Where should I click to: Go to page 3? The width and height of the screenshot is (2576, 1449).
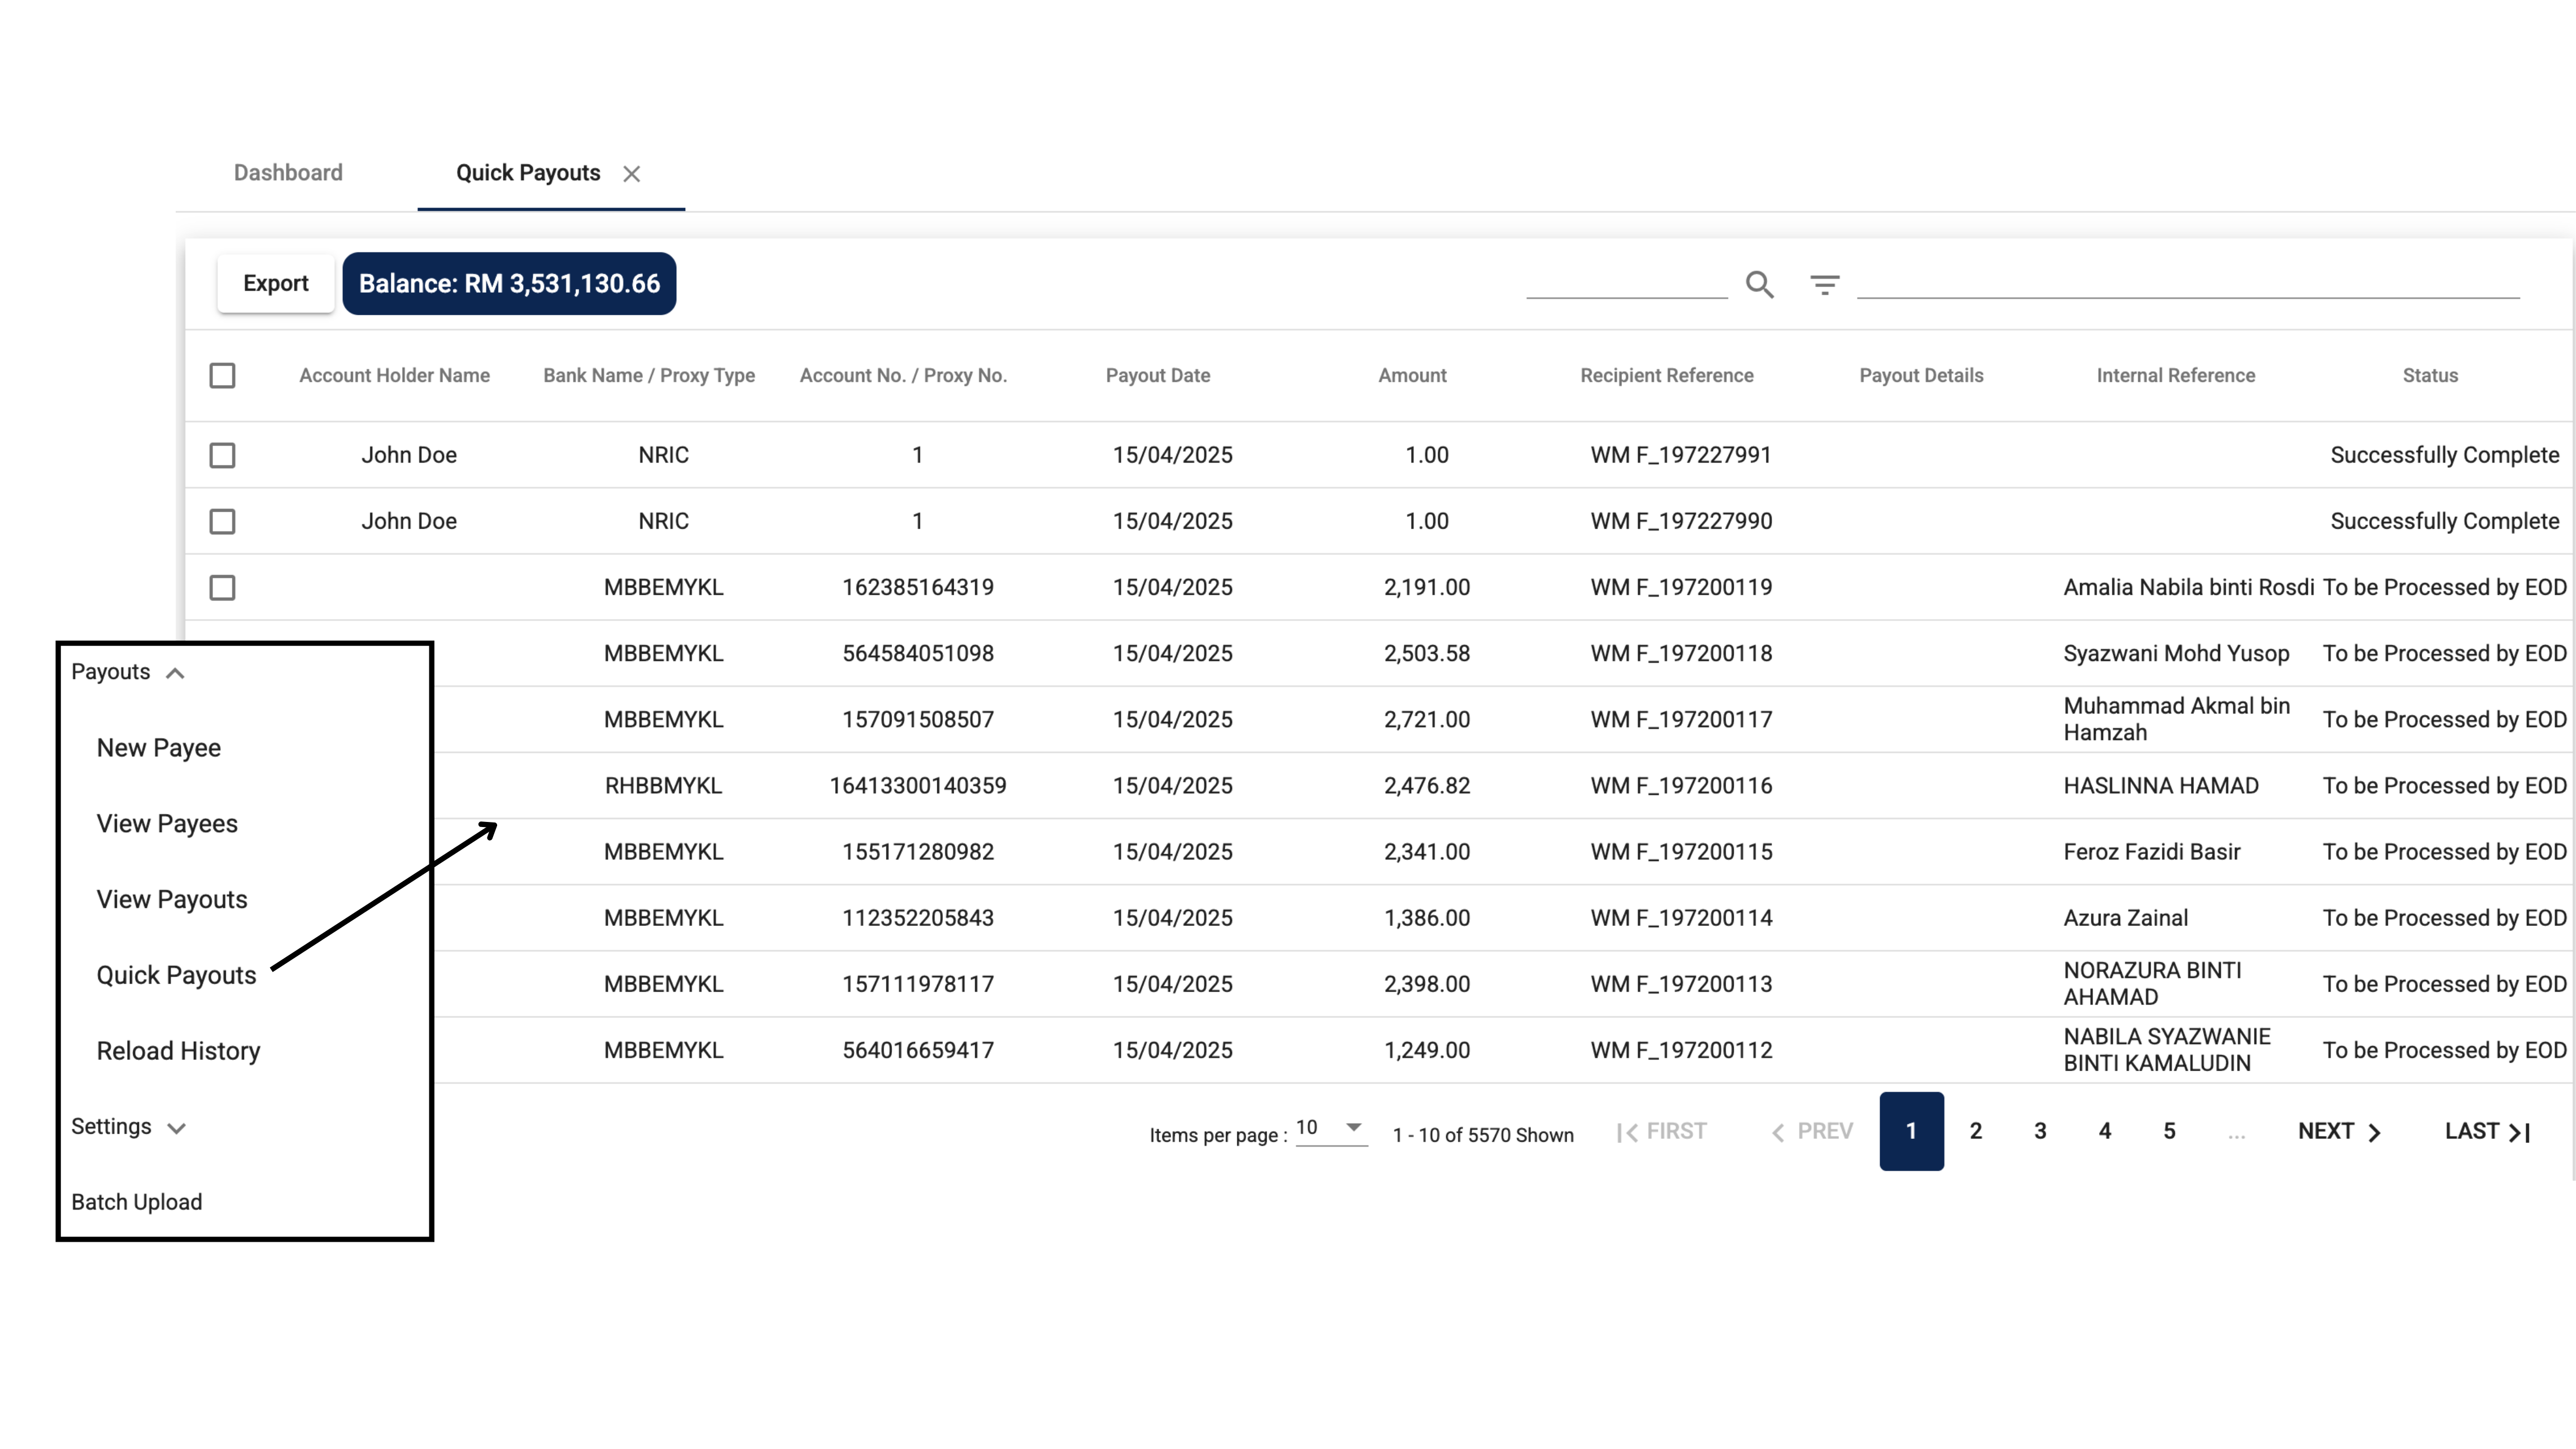(x=2040, y=1131)
